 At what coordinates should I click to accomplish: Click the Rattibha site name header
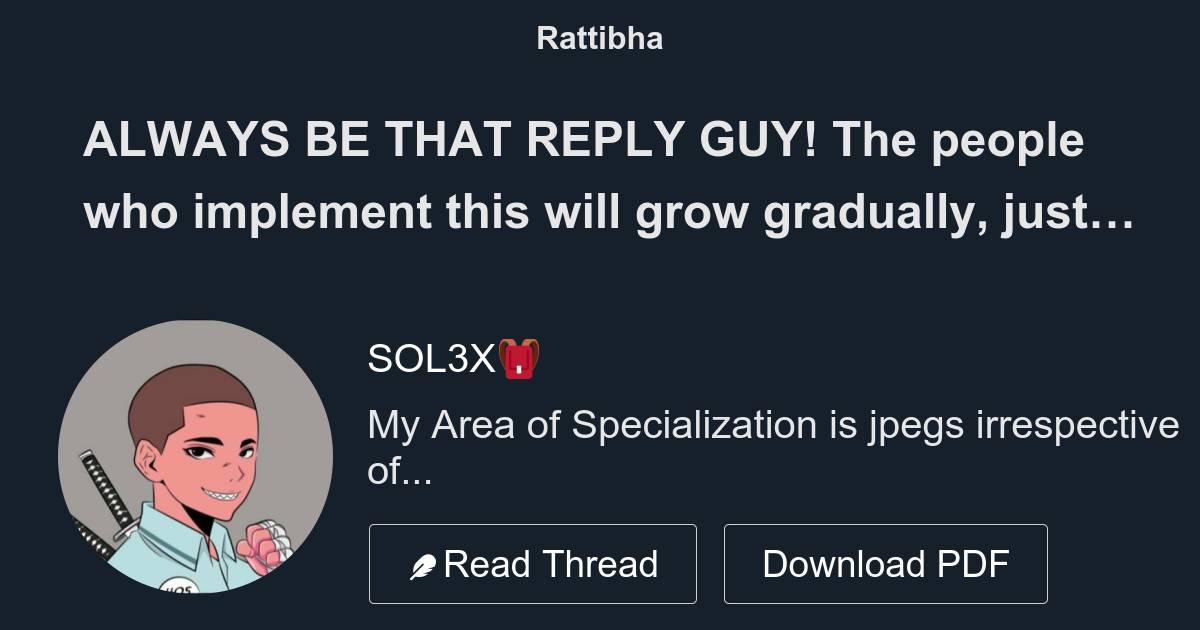point(600,38)
